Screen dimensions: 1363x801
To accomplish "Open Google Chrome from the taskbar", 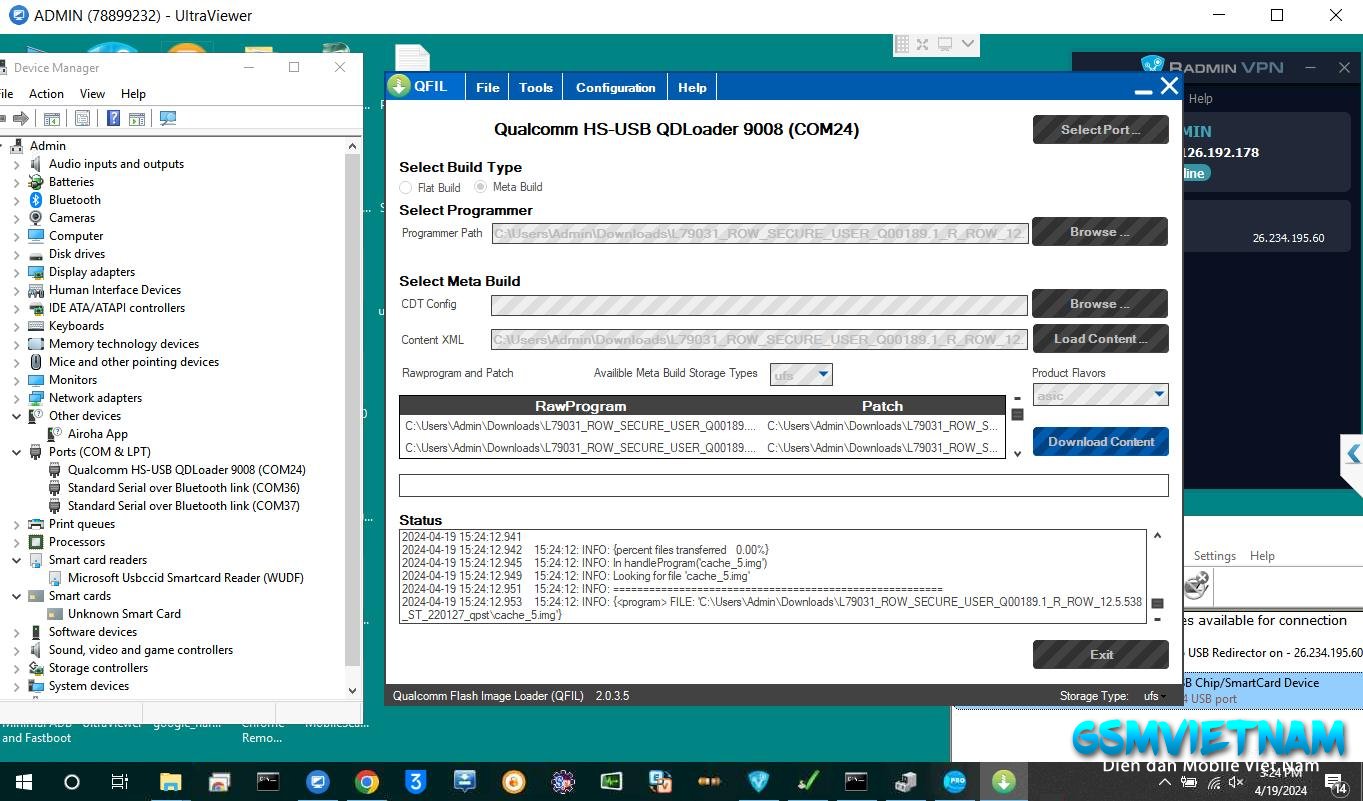I will pyautogui.click(x=367, y=782).
